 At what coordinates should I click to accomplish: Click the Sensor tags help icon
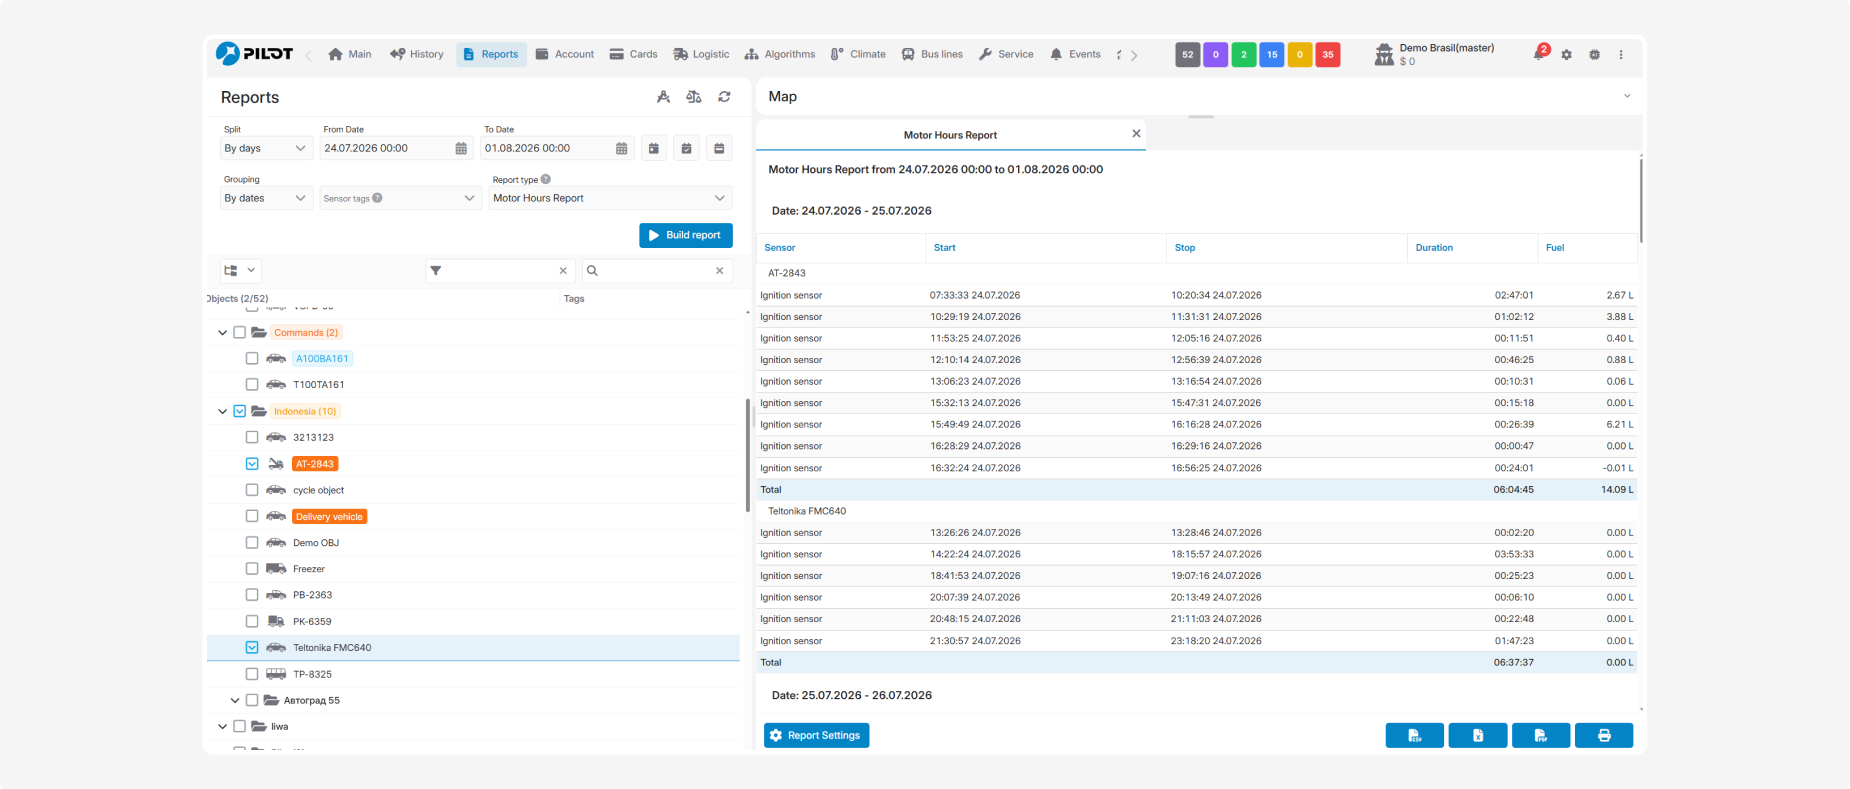pos(378,198)
